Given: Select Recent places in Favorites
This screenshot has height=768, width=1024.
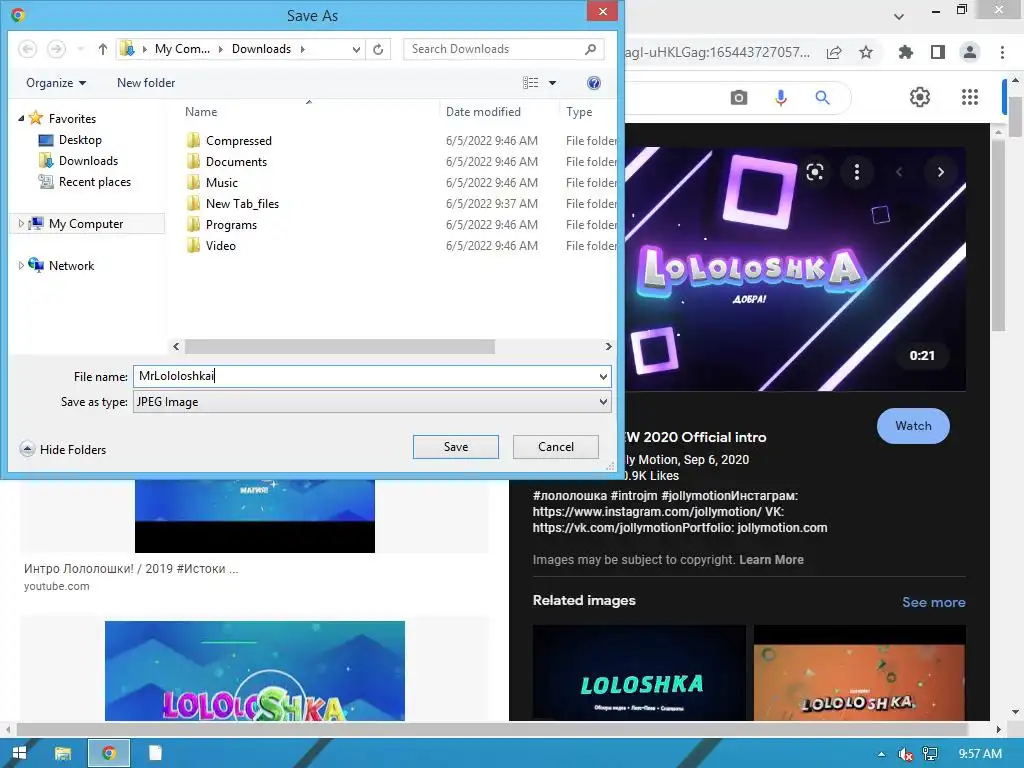Looking at the screenshot, I should click(x=85, y=182).
